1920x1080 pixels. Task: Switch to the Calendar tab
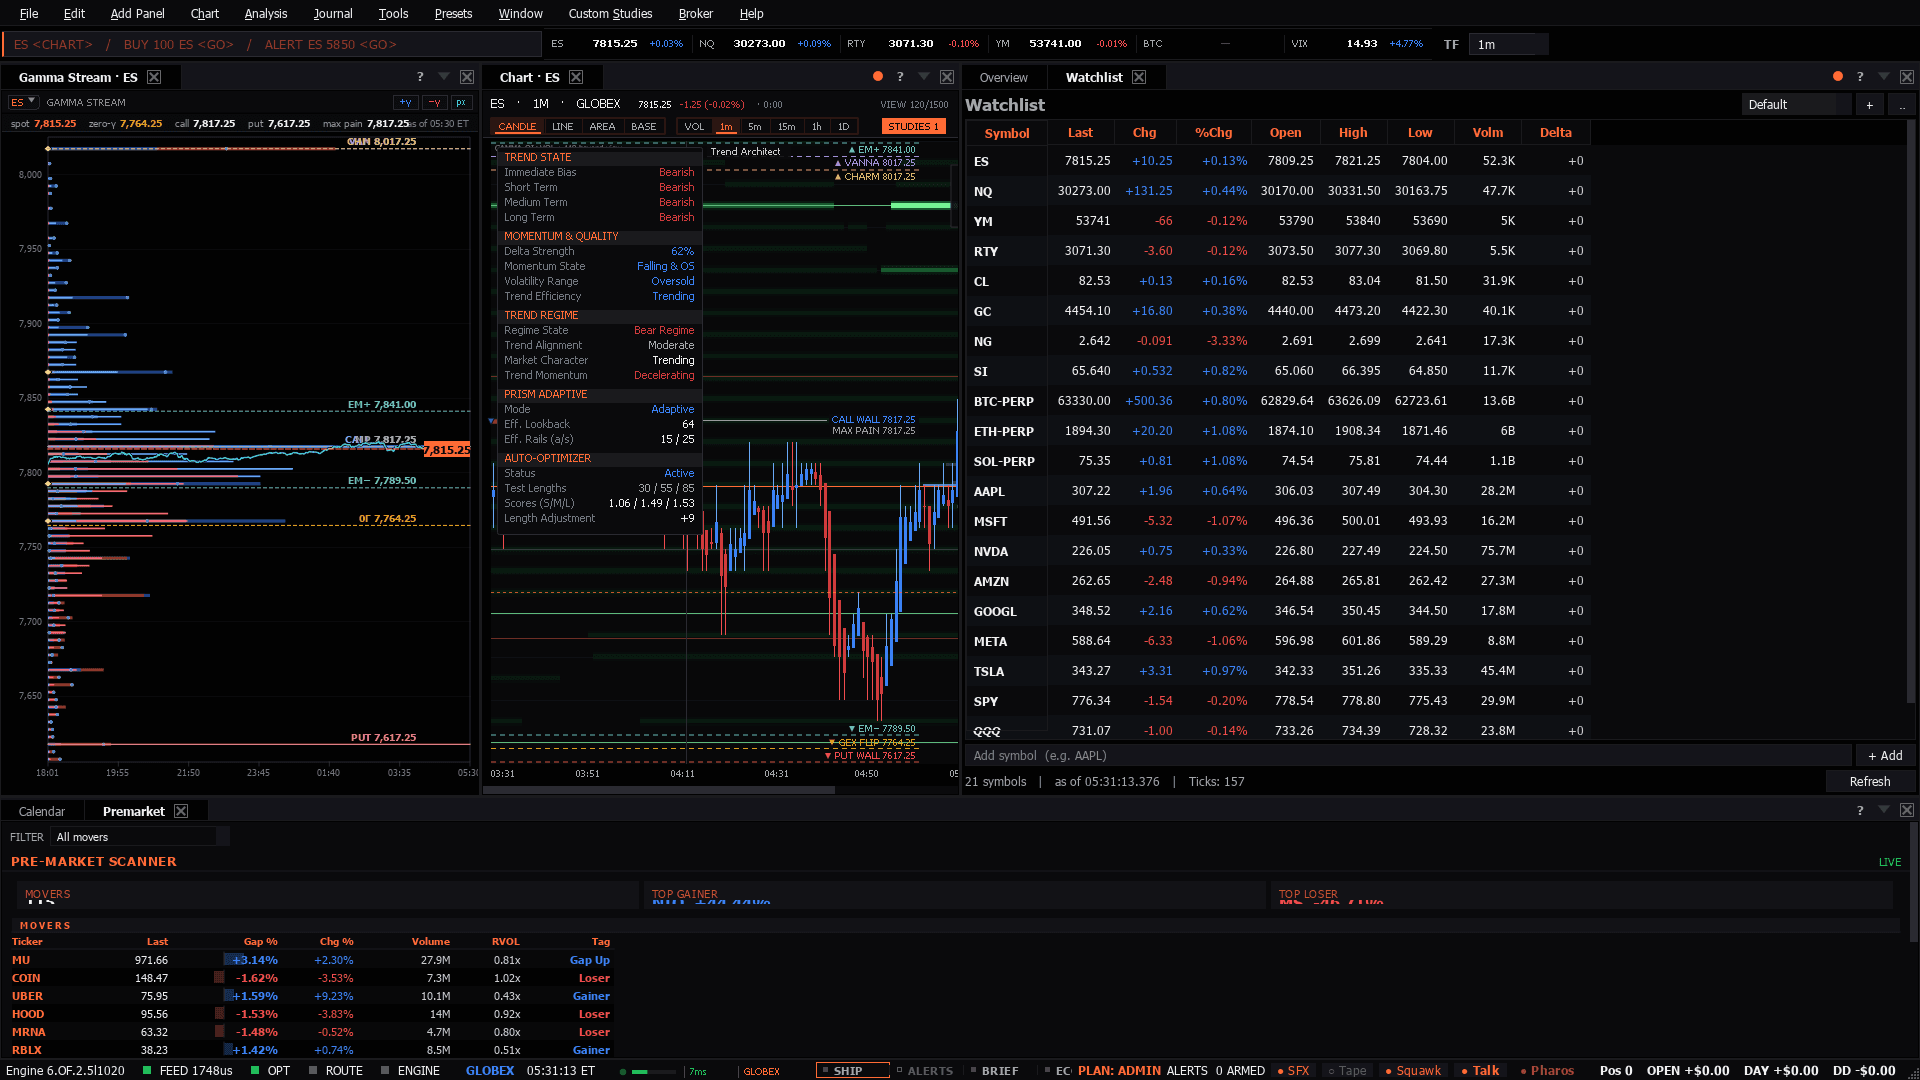click(x=42, y=811)
